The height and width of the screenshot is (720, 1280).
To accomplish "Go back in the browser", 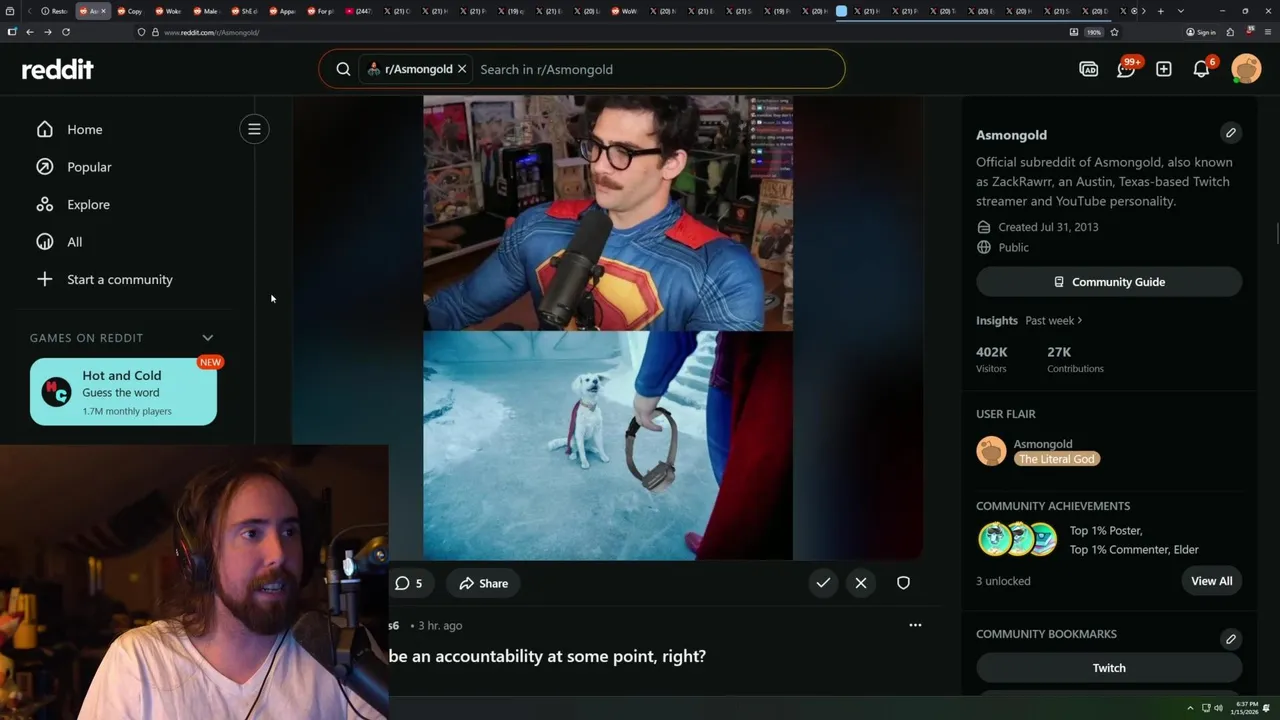I will pyautogui.click(x=30, y=32).
